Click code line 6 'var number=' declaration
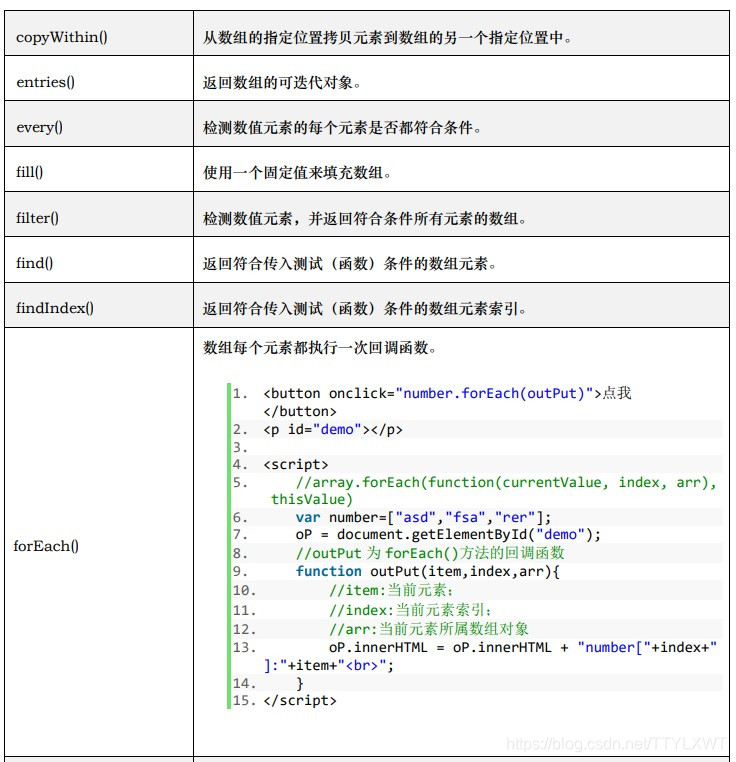Viewport: 736px width, 762px height. click(x=423, y=517)
